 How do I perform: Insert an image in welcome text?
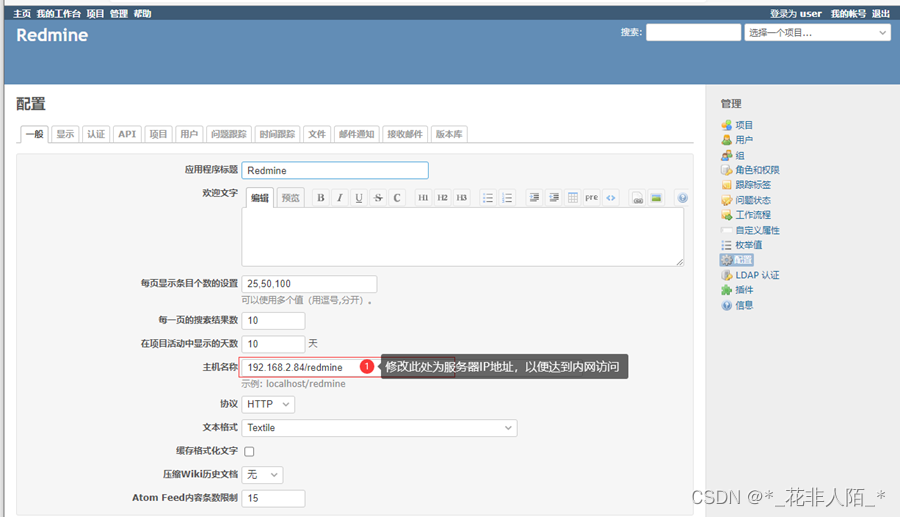point(656,197)
